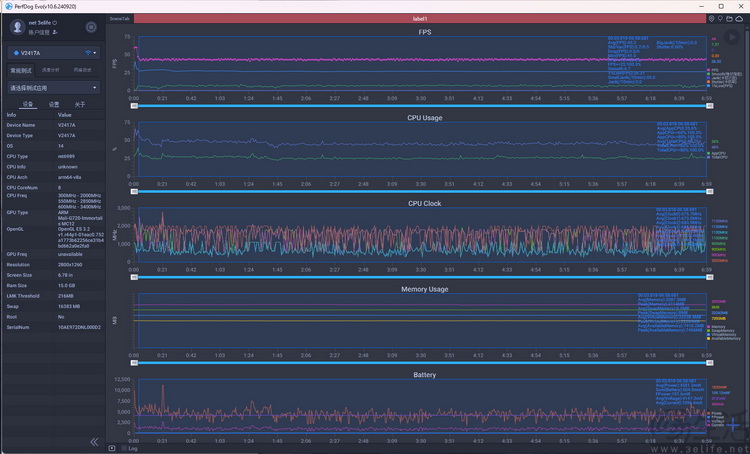Click the CPU Type value mt6989
Image resolution: width=750 pixels, height=454 pixels.
click(66, 156)
